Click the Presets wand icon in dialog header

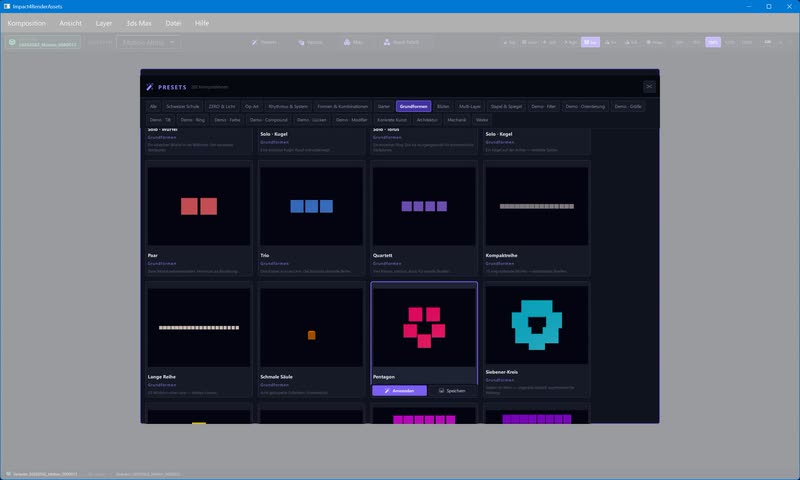pos(149,87)
